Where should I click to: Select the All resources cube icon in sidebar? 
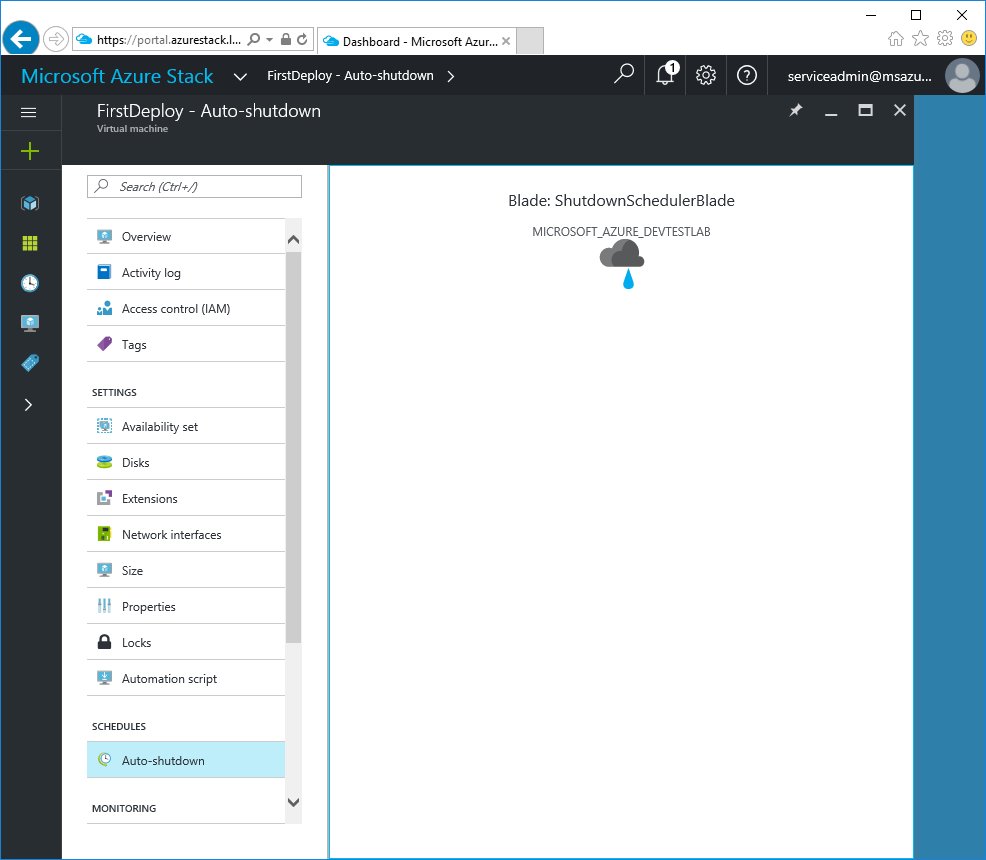coord(31,202)
